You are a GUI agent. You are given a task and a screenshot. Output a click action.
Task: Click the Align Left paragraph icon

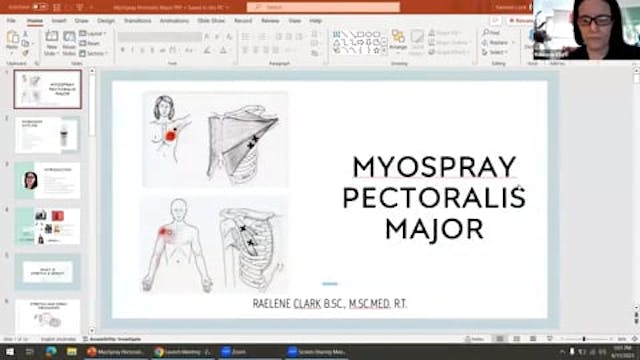point(245,50)
